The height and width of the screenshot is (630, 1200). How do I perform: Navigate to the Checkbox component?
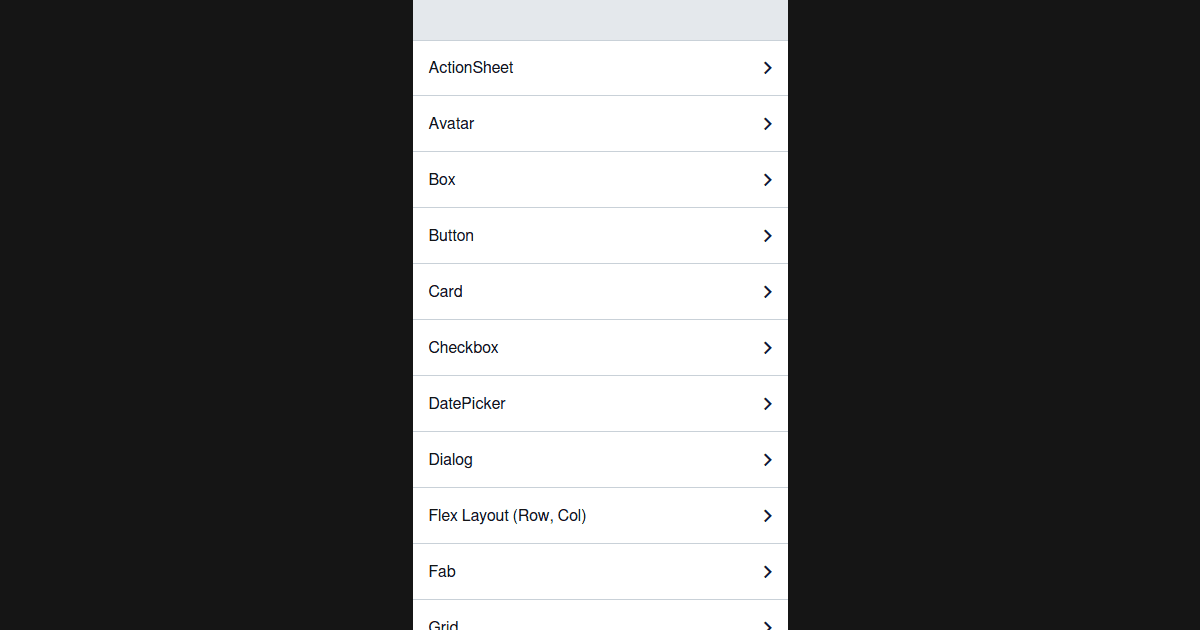pos(464,348)
